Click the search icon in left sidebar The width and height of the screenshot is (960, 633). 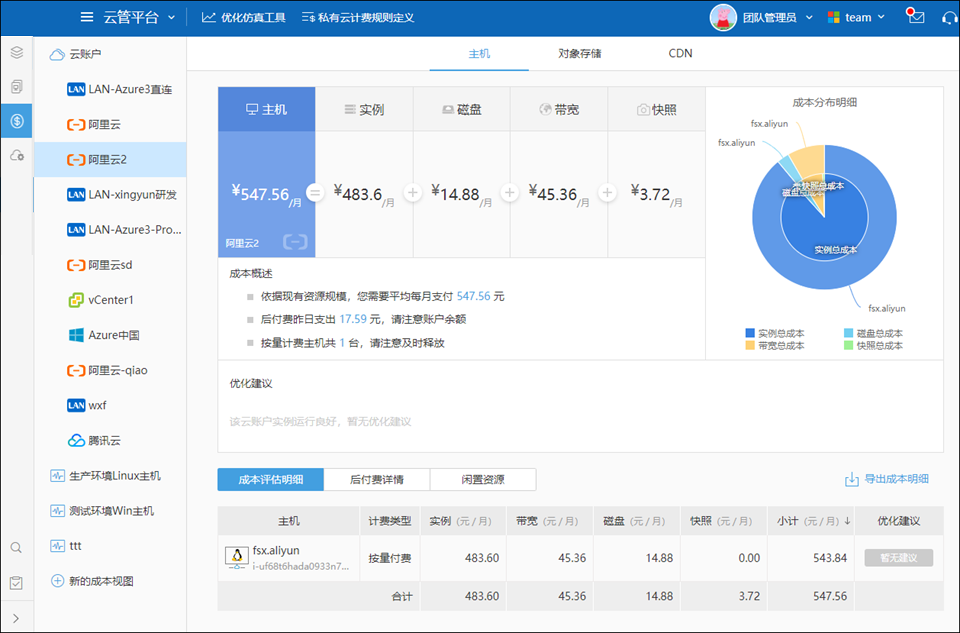click(16, 548)
